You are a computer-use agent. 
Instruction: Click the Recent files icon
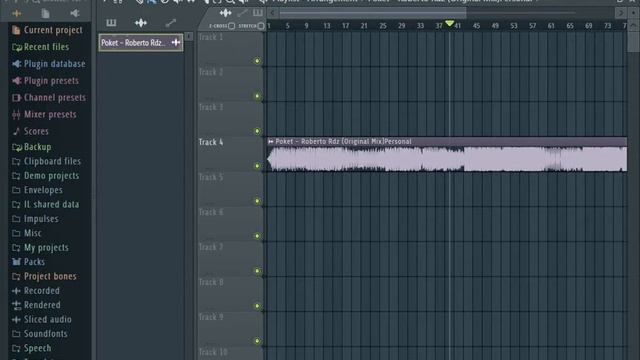(x=17, y=47)
